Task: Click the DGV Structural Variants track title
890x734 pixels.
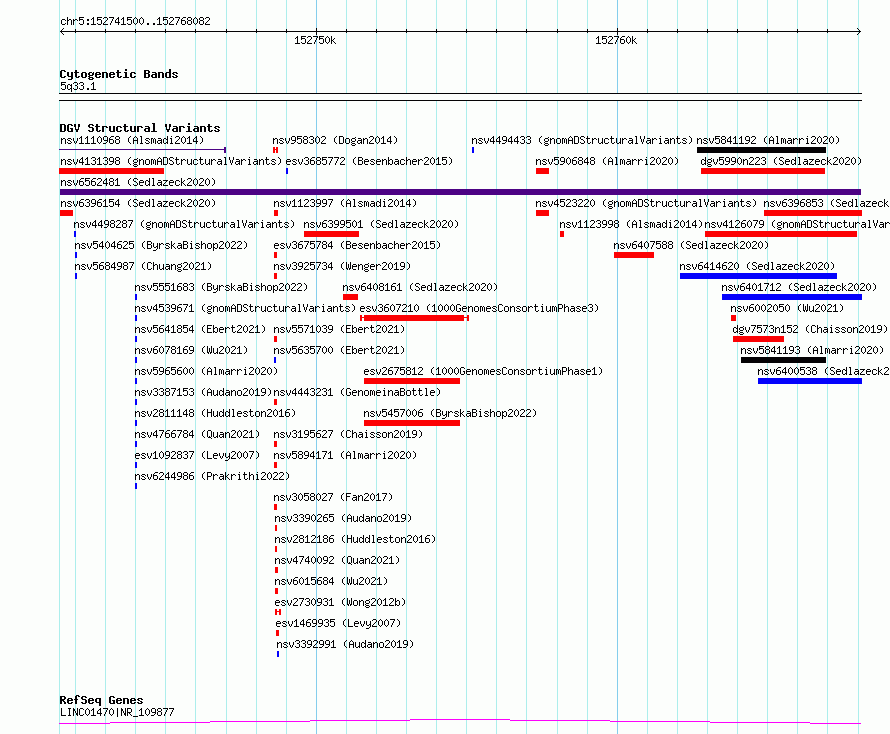Action: (x=140, y=128)
